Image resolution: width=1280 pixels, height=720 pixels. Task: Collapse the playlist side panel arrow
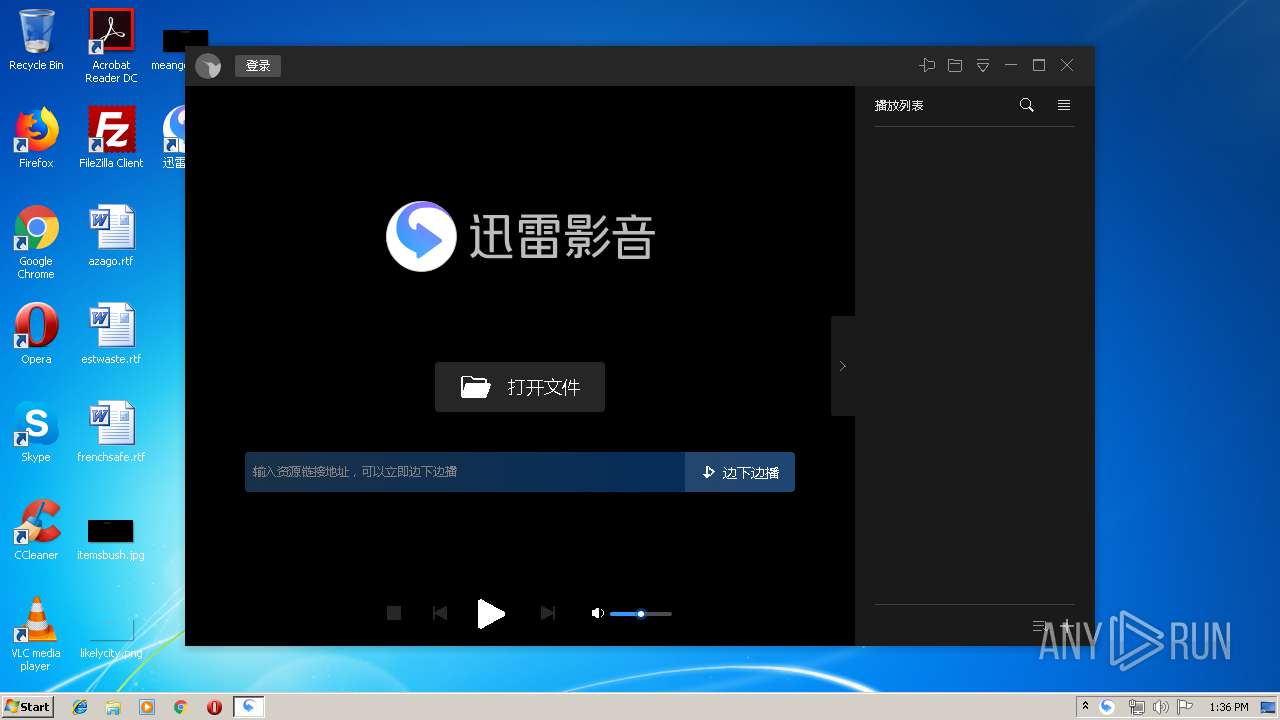843,366
